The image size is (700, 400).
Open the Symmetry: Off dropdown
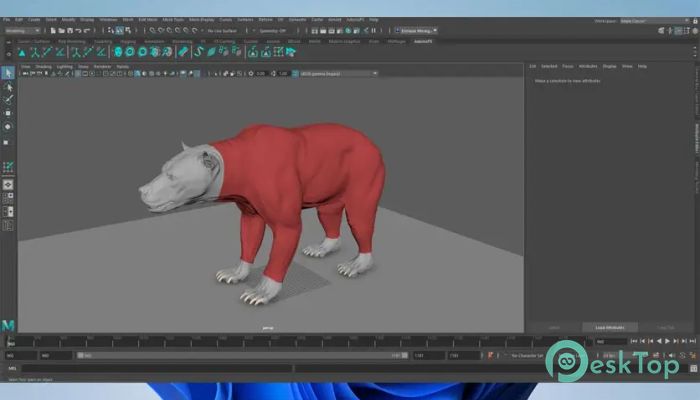[x=275, y=31]
